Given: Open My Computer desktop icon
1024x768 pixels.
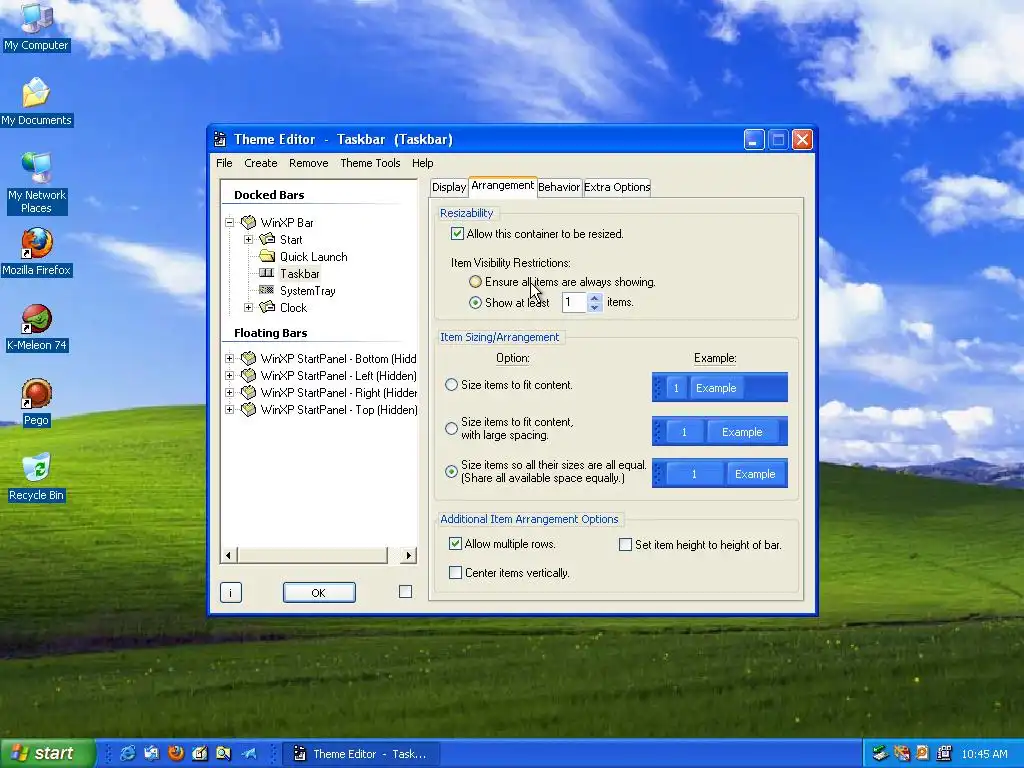Looking at the screenshot, I should [36, 27].
